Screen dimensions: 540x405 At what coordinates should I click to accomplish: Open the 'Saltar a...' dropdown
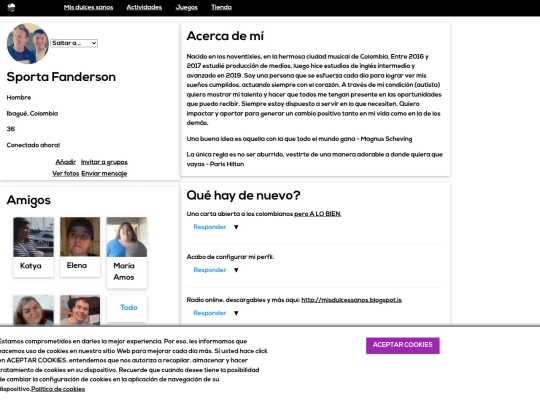(x=74, y=43)
